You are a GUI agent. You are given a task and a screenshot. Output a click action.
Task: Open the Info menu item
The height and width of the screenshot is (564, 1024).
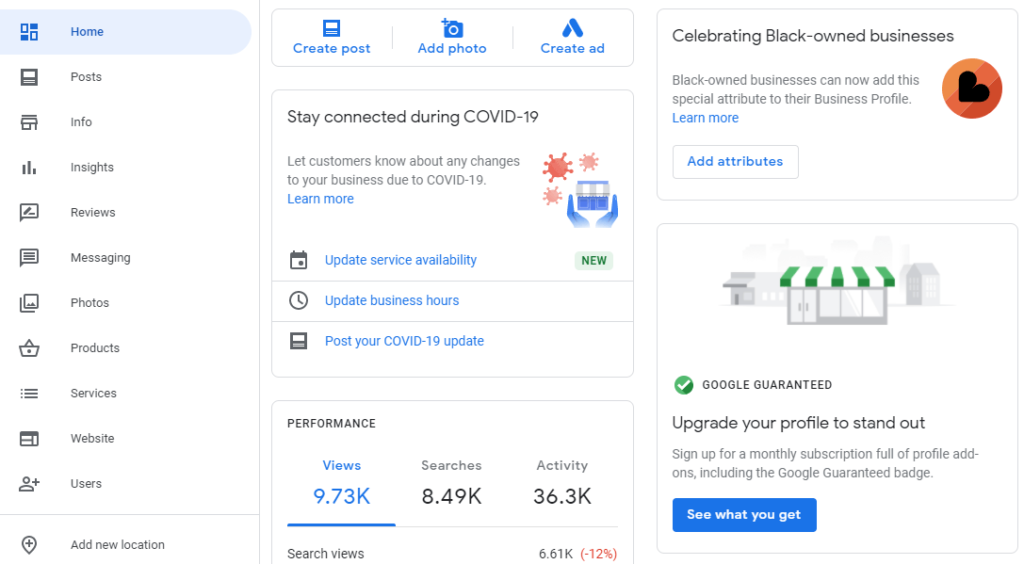[x=81, y=122]
